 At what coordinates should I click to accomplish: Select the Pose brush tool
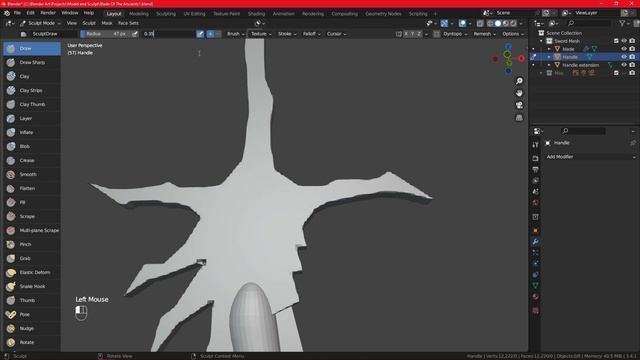(32, 314)
